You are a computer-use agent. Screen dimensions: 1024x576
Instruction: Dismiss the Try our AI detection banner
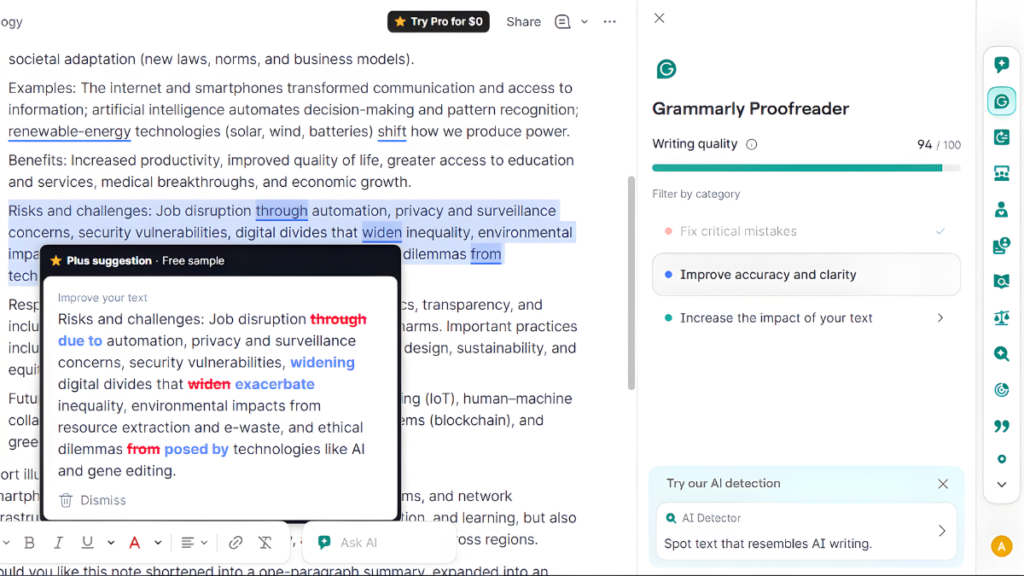click(x=943, y=484)
